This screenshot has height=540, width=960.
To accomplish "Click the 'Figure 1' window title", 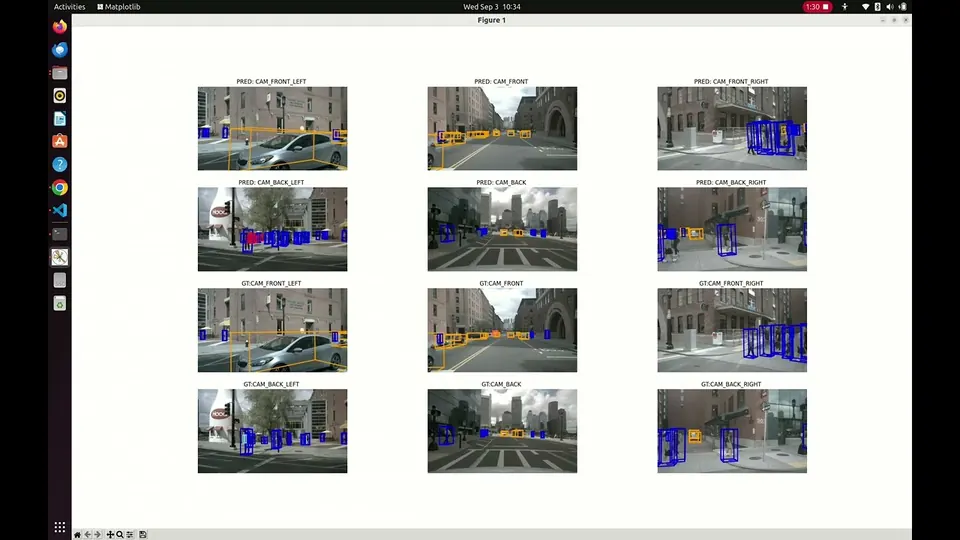I will (492, 20).
